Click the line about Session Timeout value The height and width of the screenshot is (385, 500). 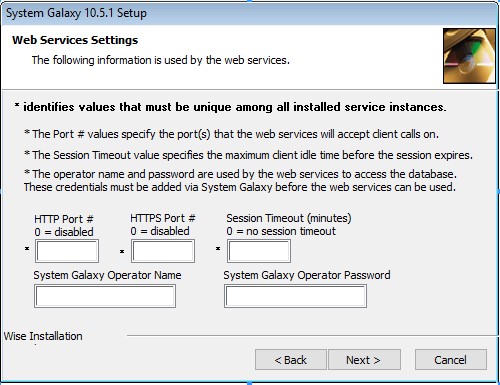249,155
